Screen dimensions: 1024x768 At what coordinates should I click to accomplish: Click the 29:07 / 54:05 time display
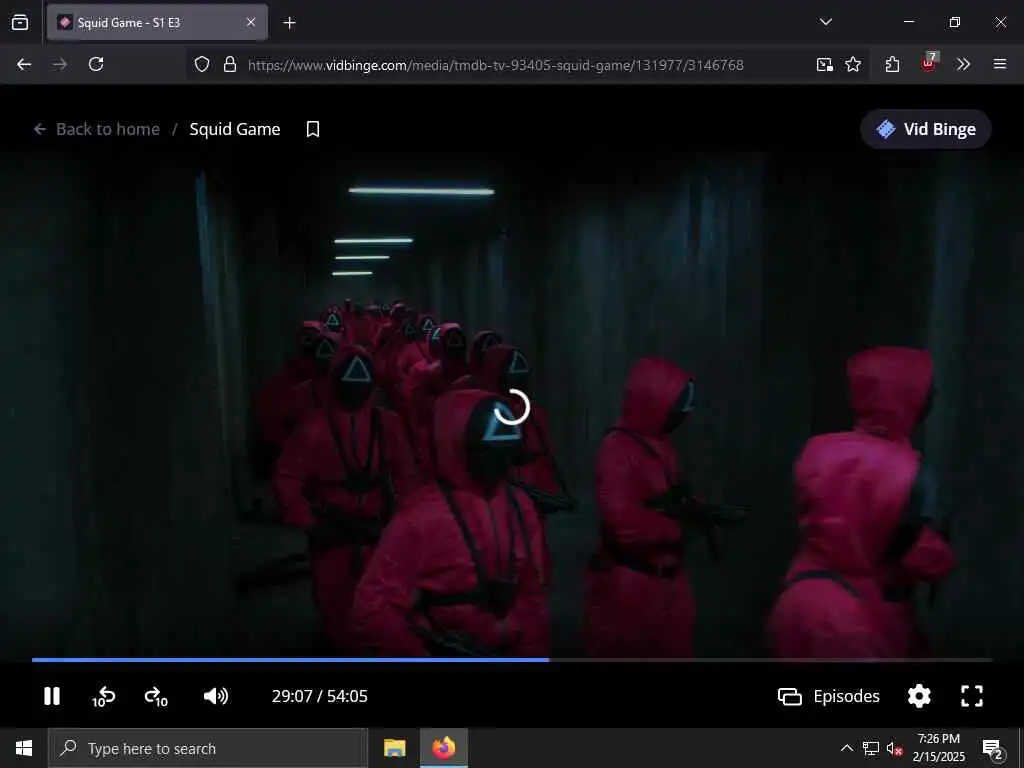point(319,696)
